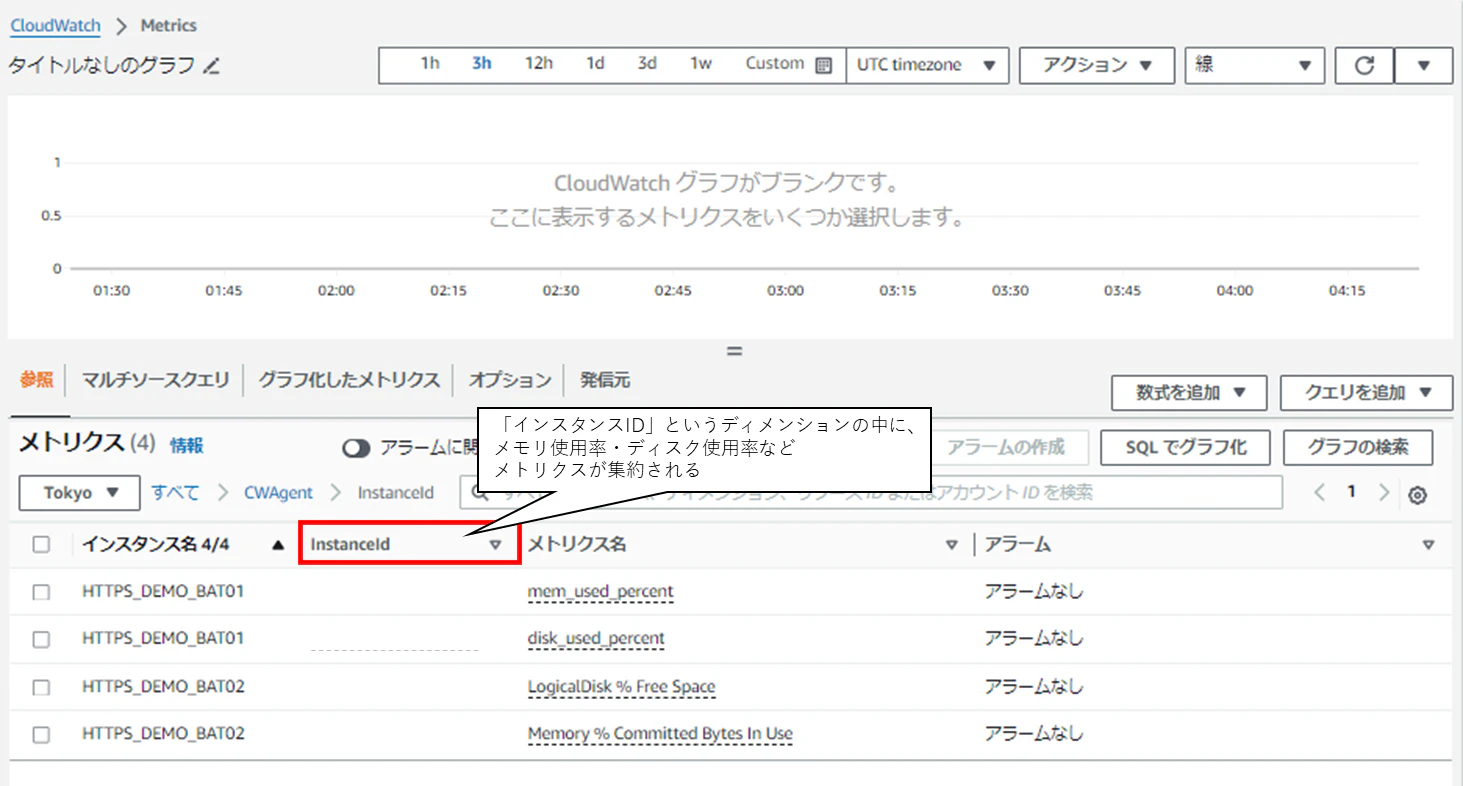The image size is (1463, 786).
Task: Select the 1w time range
Action: (701, 63)
